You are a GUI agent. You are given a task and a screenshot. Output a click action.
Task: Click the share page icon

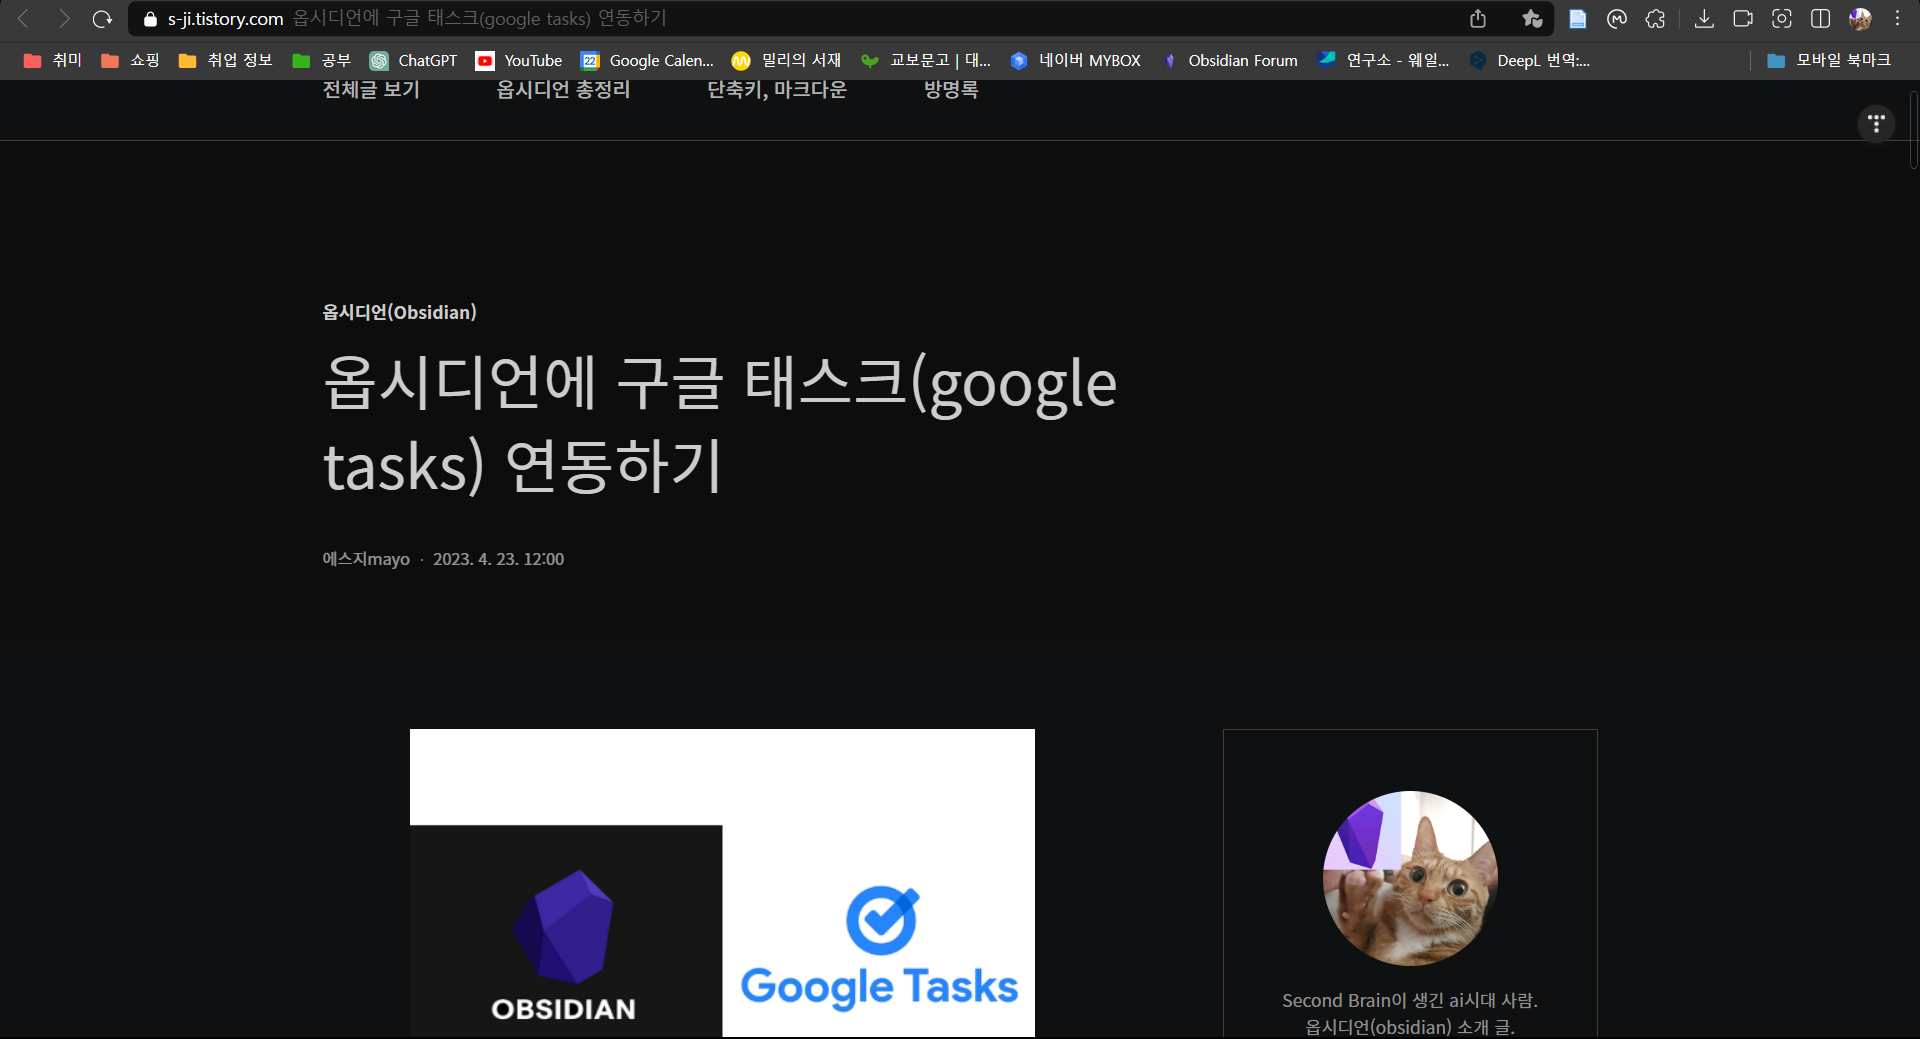click(1478, 18)
